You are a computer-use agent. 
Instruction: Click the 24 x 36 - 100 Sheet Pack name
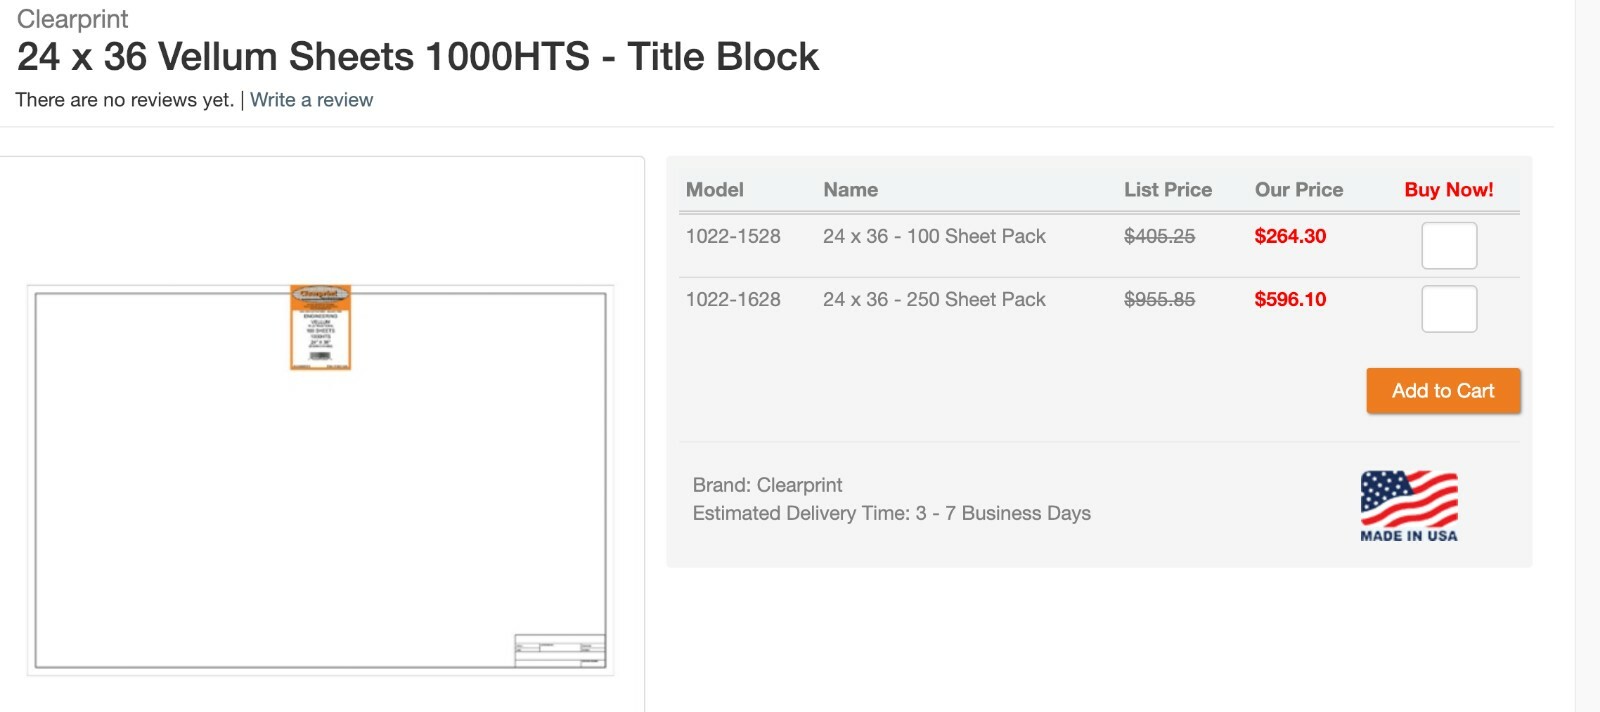click(x=934, y=237)
